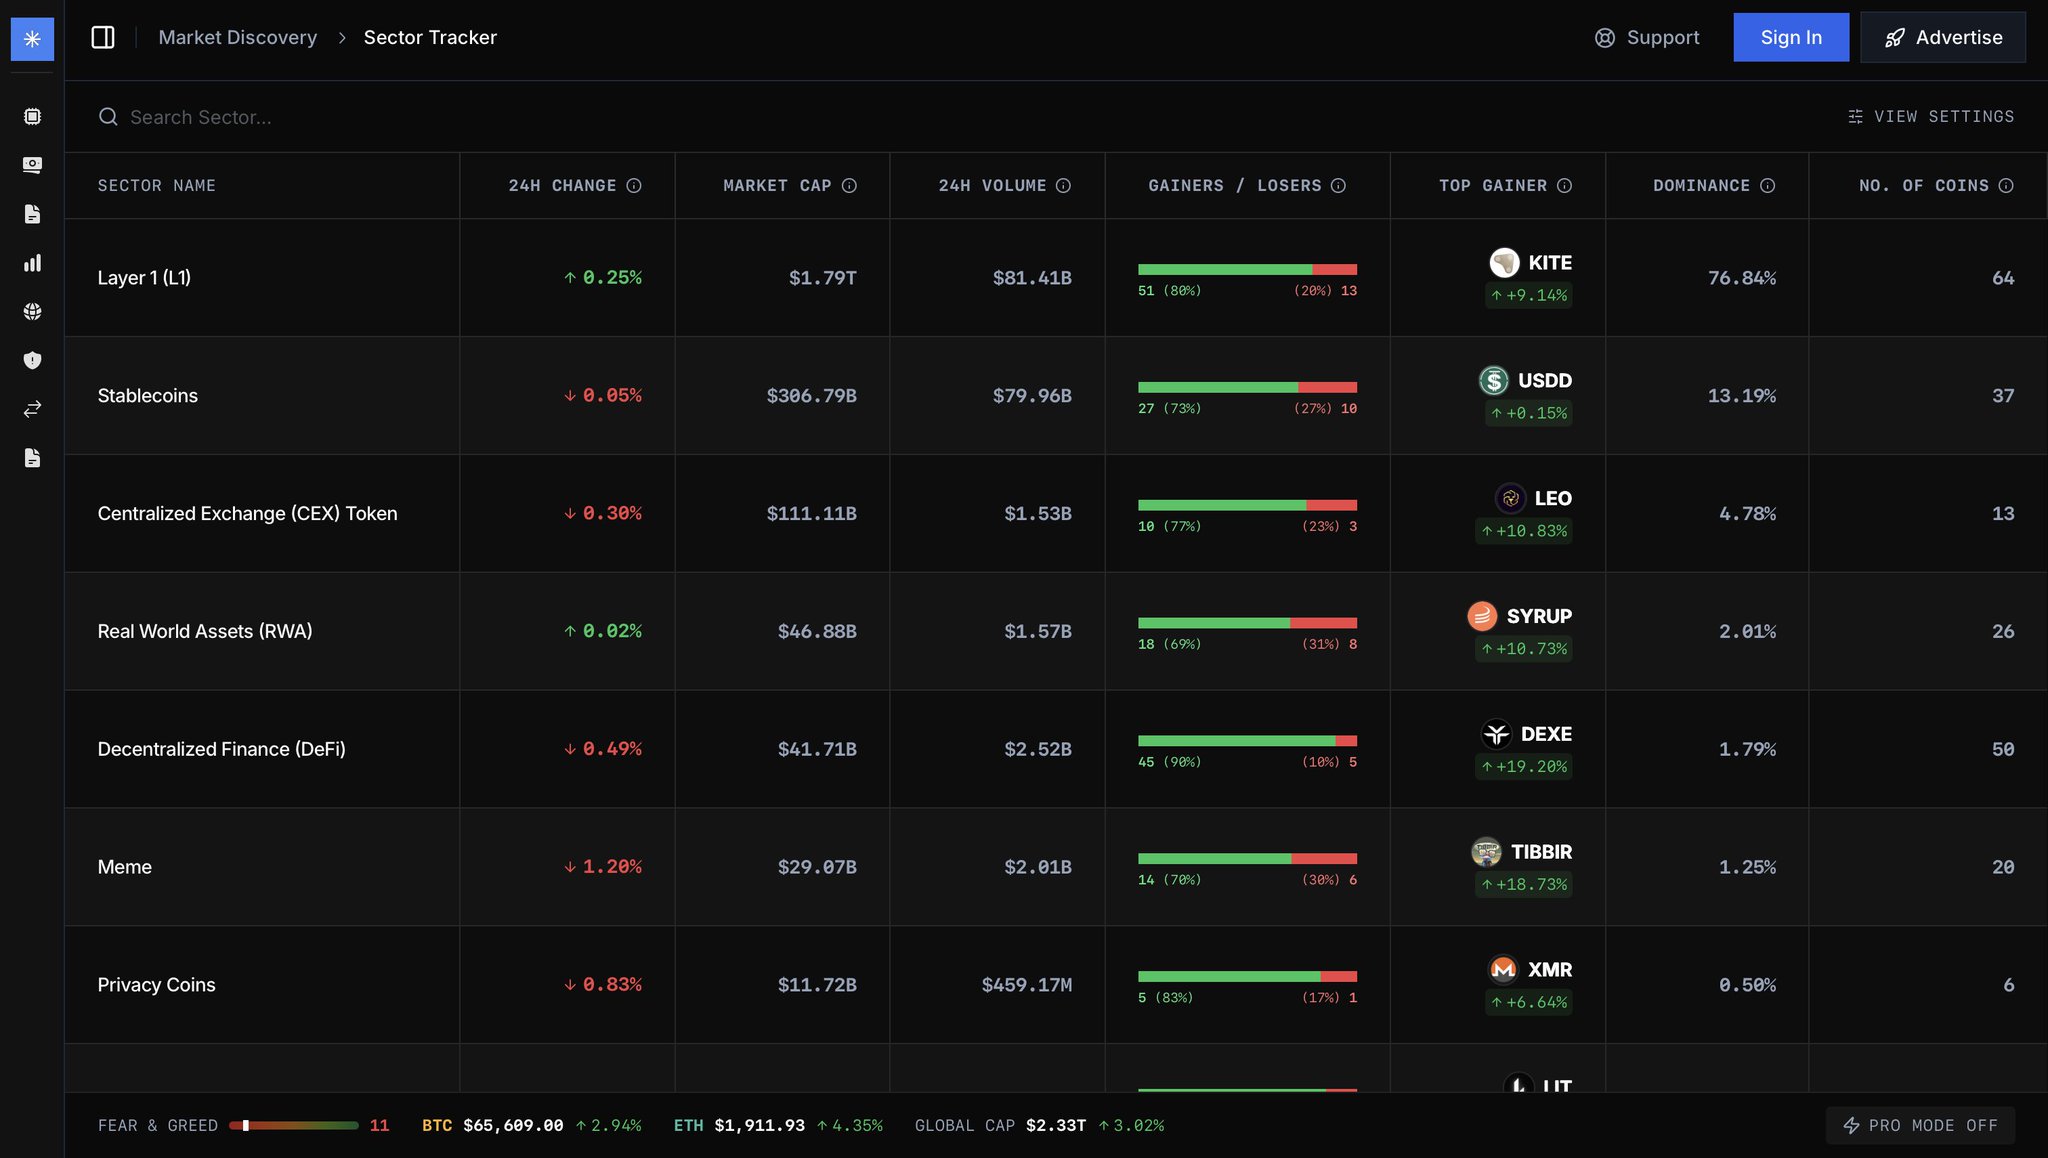Go to Market Discovery breadcrumb
2048x1158 pixels.
[x=238, y=38]
